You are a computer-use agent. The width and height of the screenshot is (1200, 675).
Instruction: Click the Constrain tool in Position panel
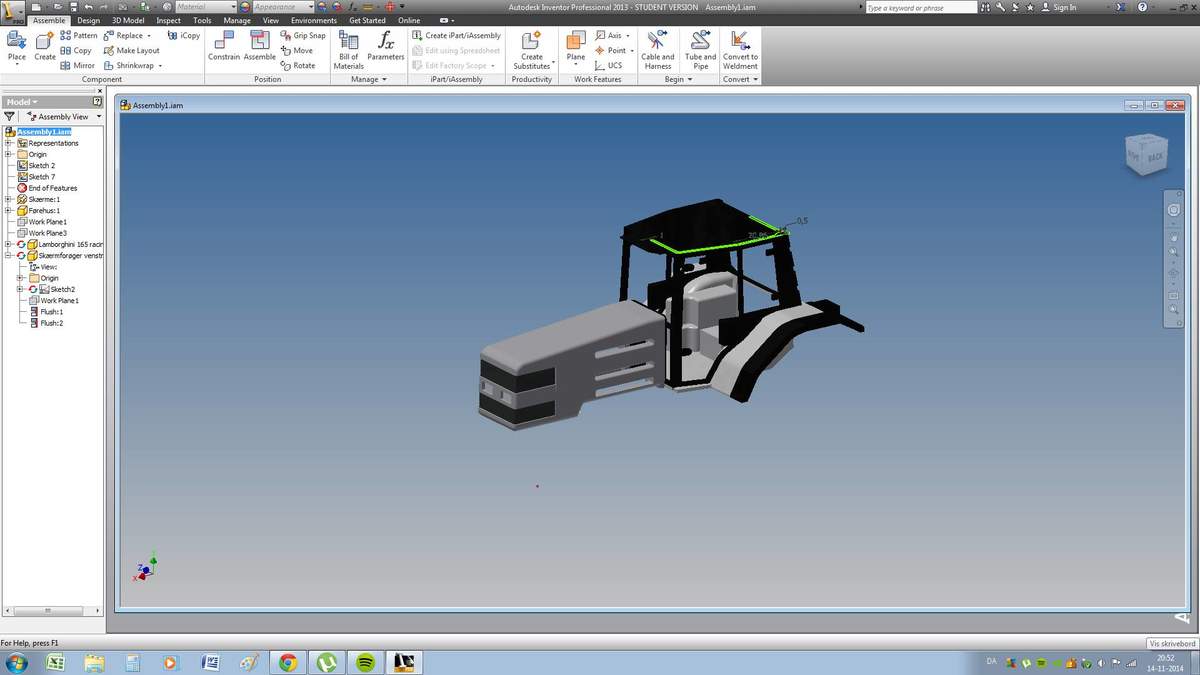point(223,46)
